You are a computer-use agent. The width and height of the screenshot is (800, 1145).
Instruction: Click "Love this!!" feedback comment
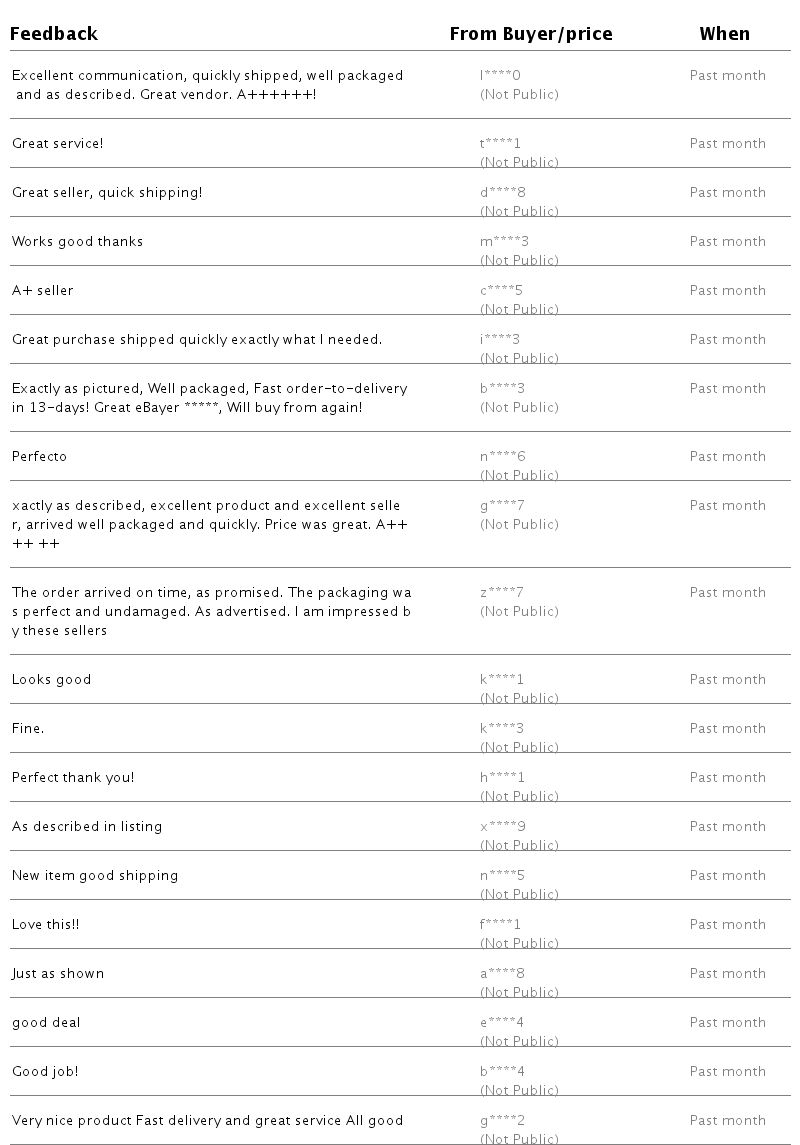(45, 924)
